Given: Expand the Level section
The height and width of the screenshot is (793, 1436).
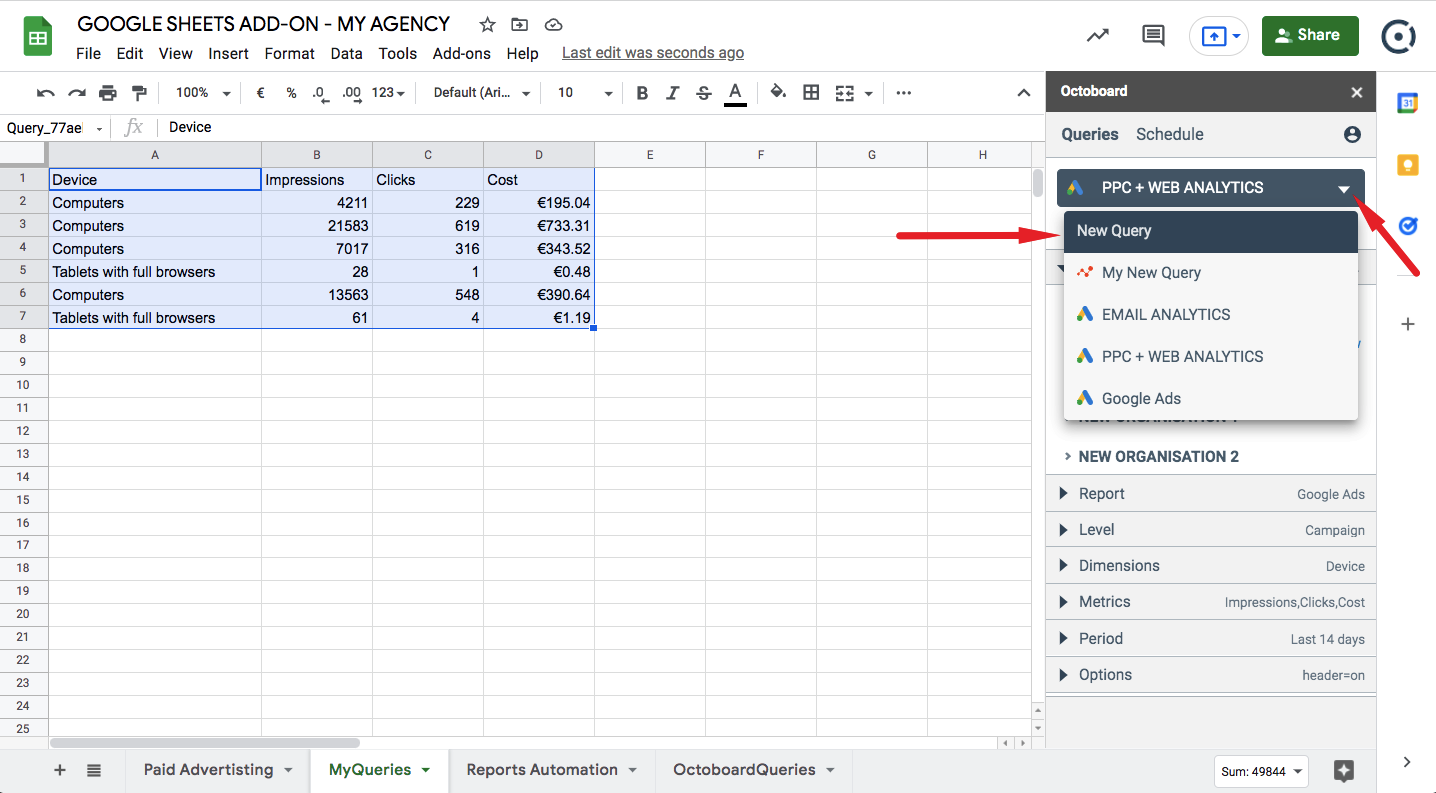Looking at the screenshot, I should coord(1211,530).
